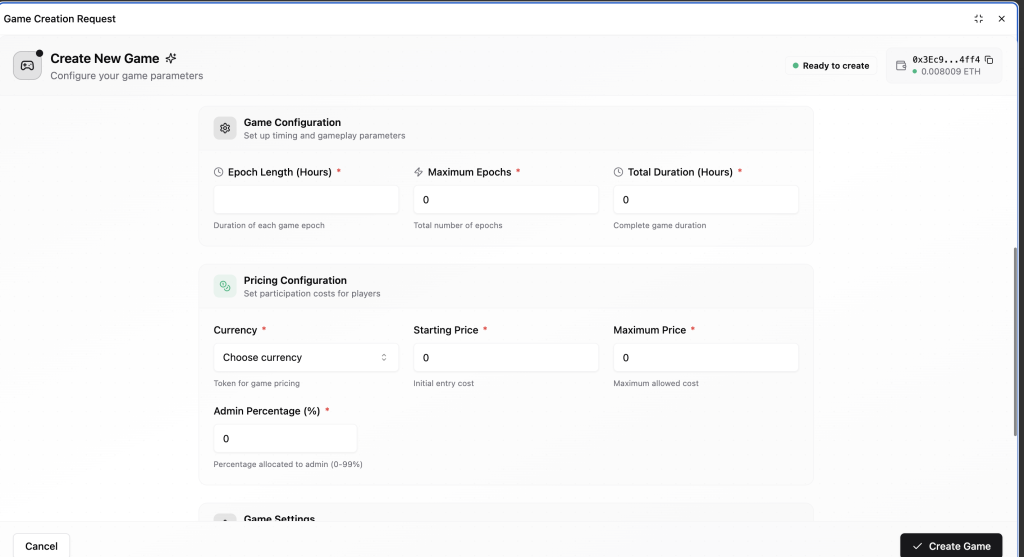Collapse the dialog using the shrink icon

click(978, 19)
